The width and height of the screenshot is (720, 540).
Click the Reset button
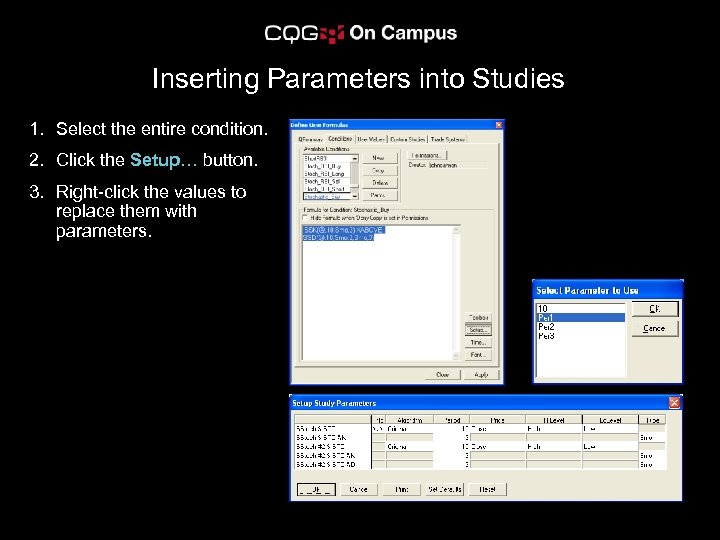click(488, 489)
